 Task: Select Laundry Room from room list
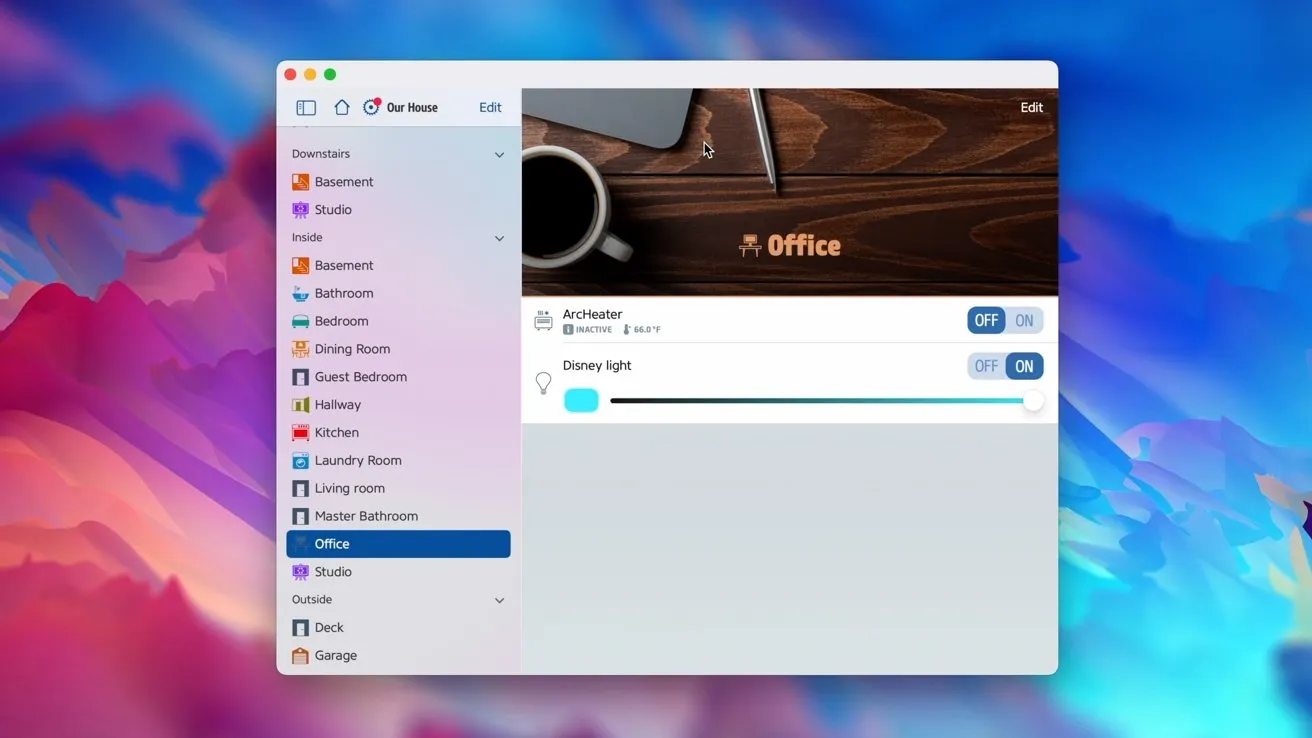(x=357, y=461)
